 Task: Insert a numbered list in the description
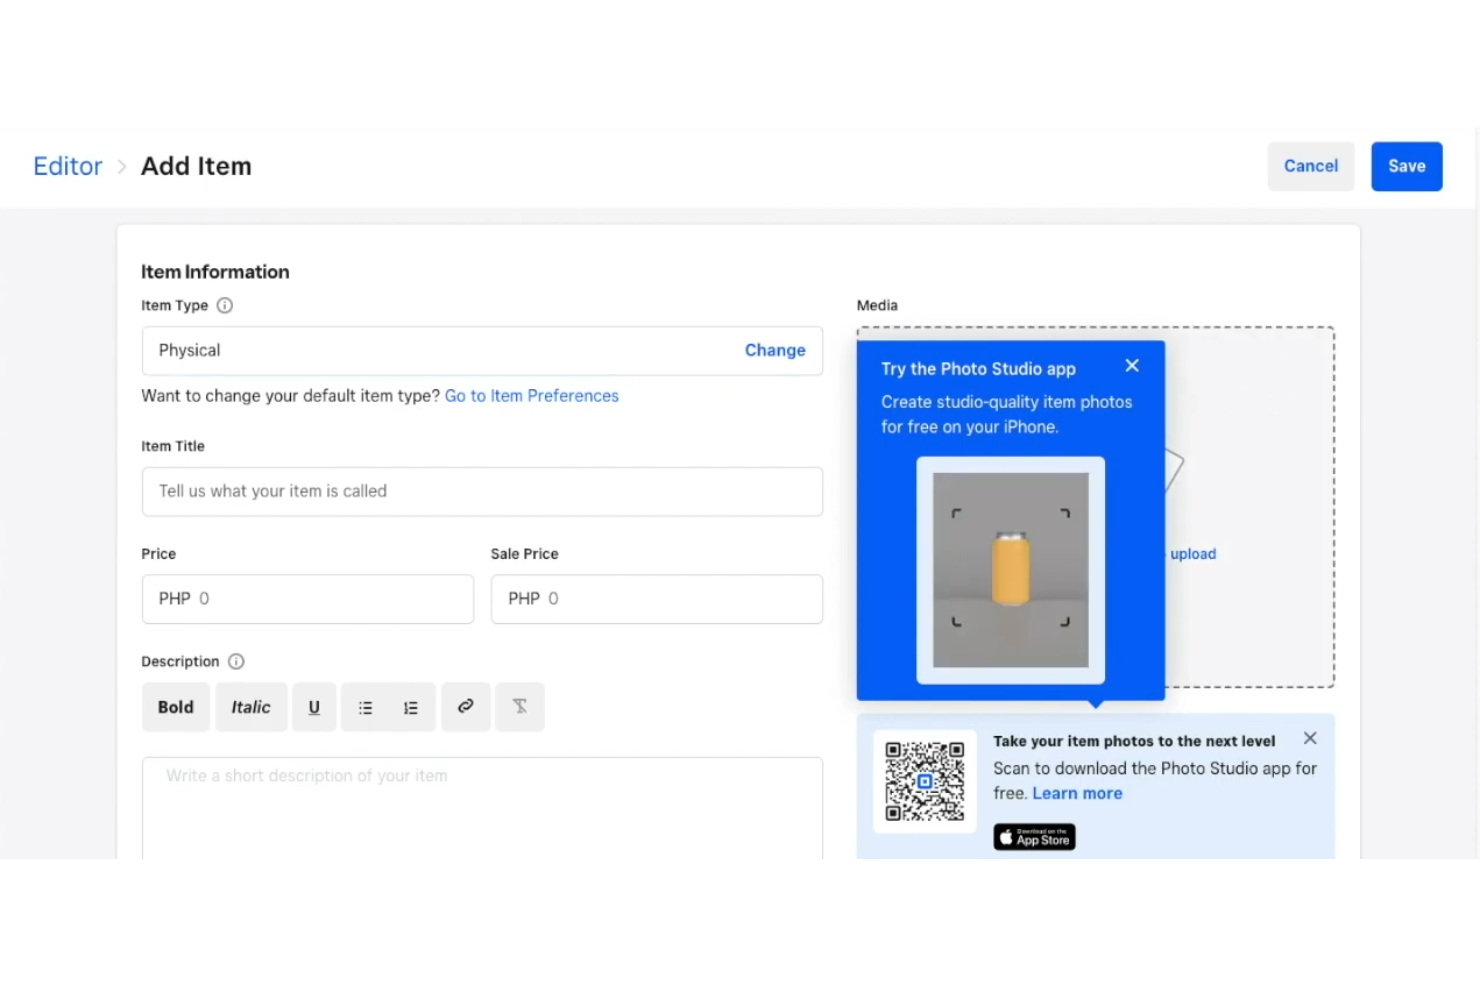[411, 706]
